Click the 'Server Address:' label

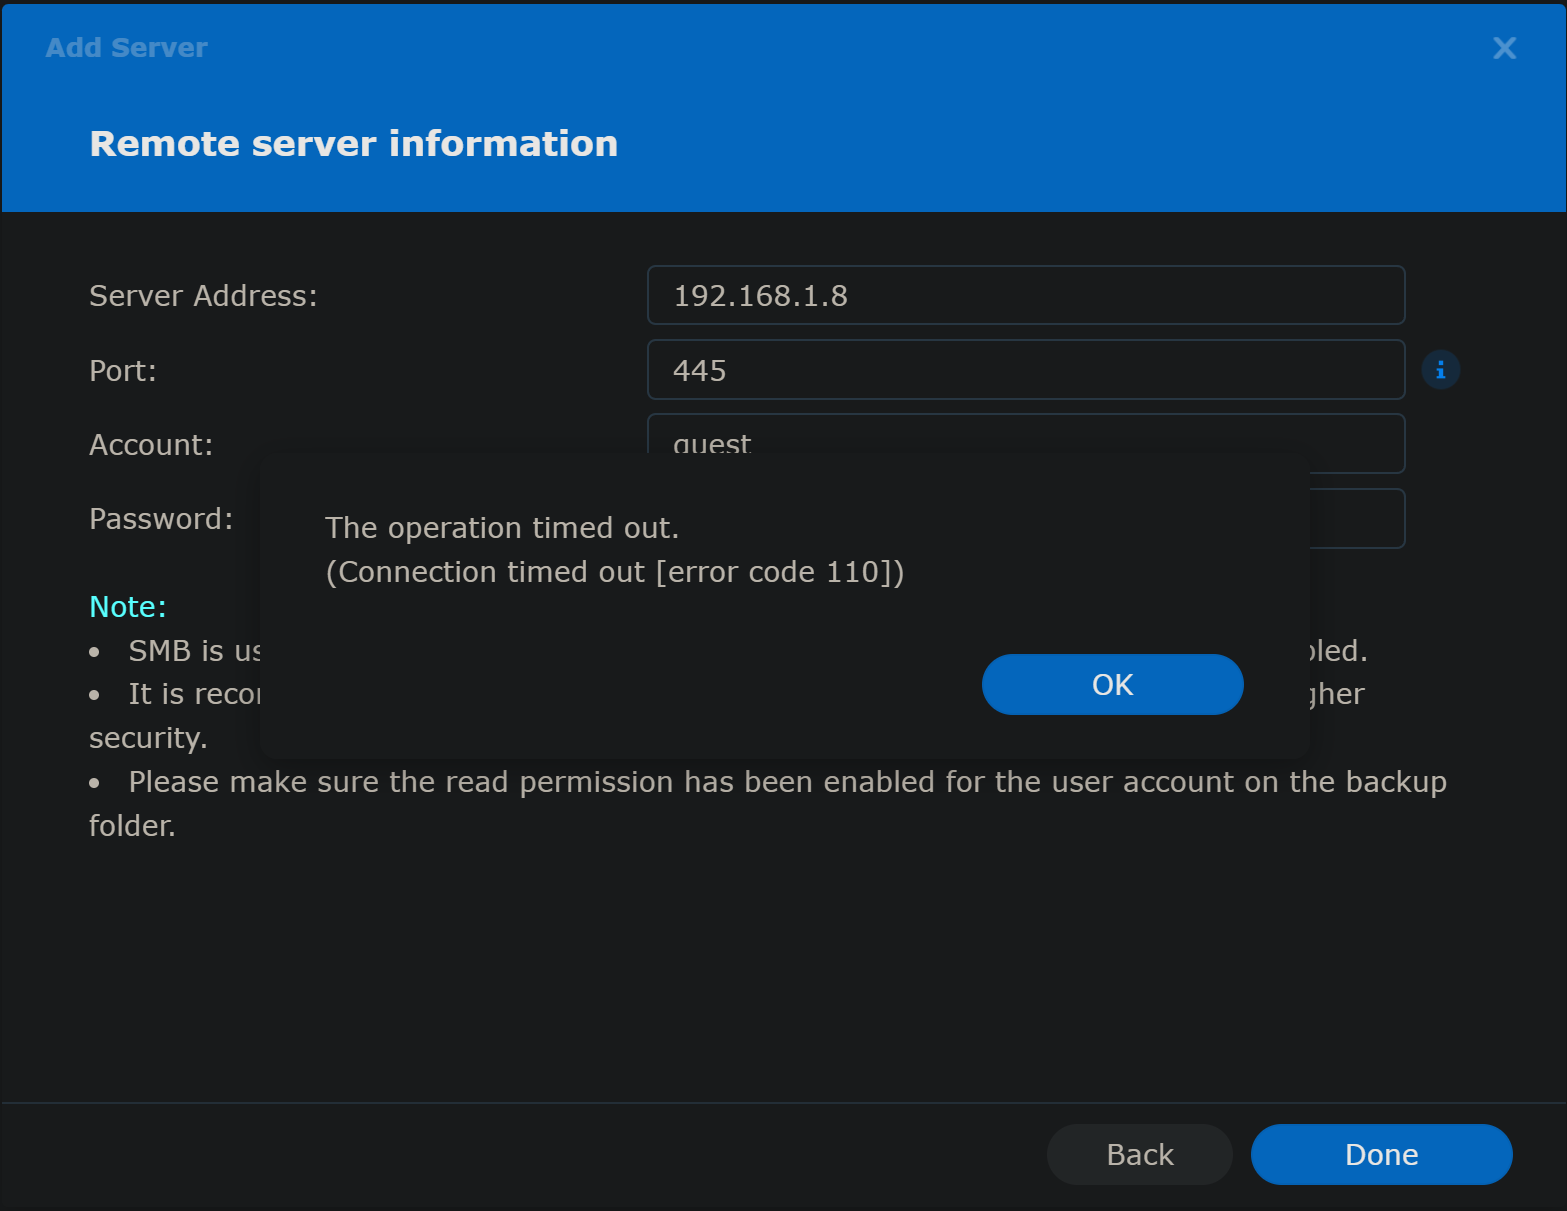(x=203, y=296)
